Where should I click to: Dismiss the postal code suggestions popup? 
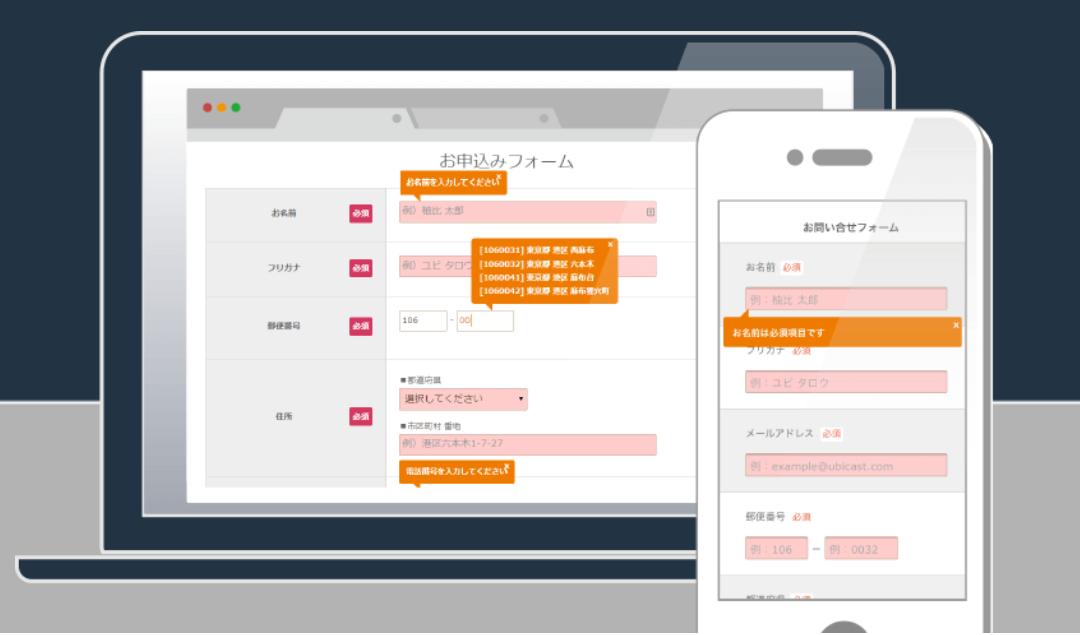tap(610, 244)
